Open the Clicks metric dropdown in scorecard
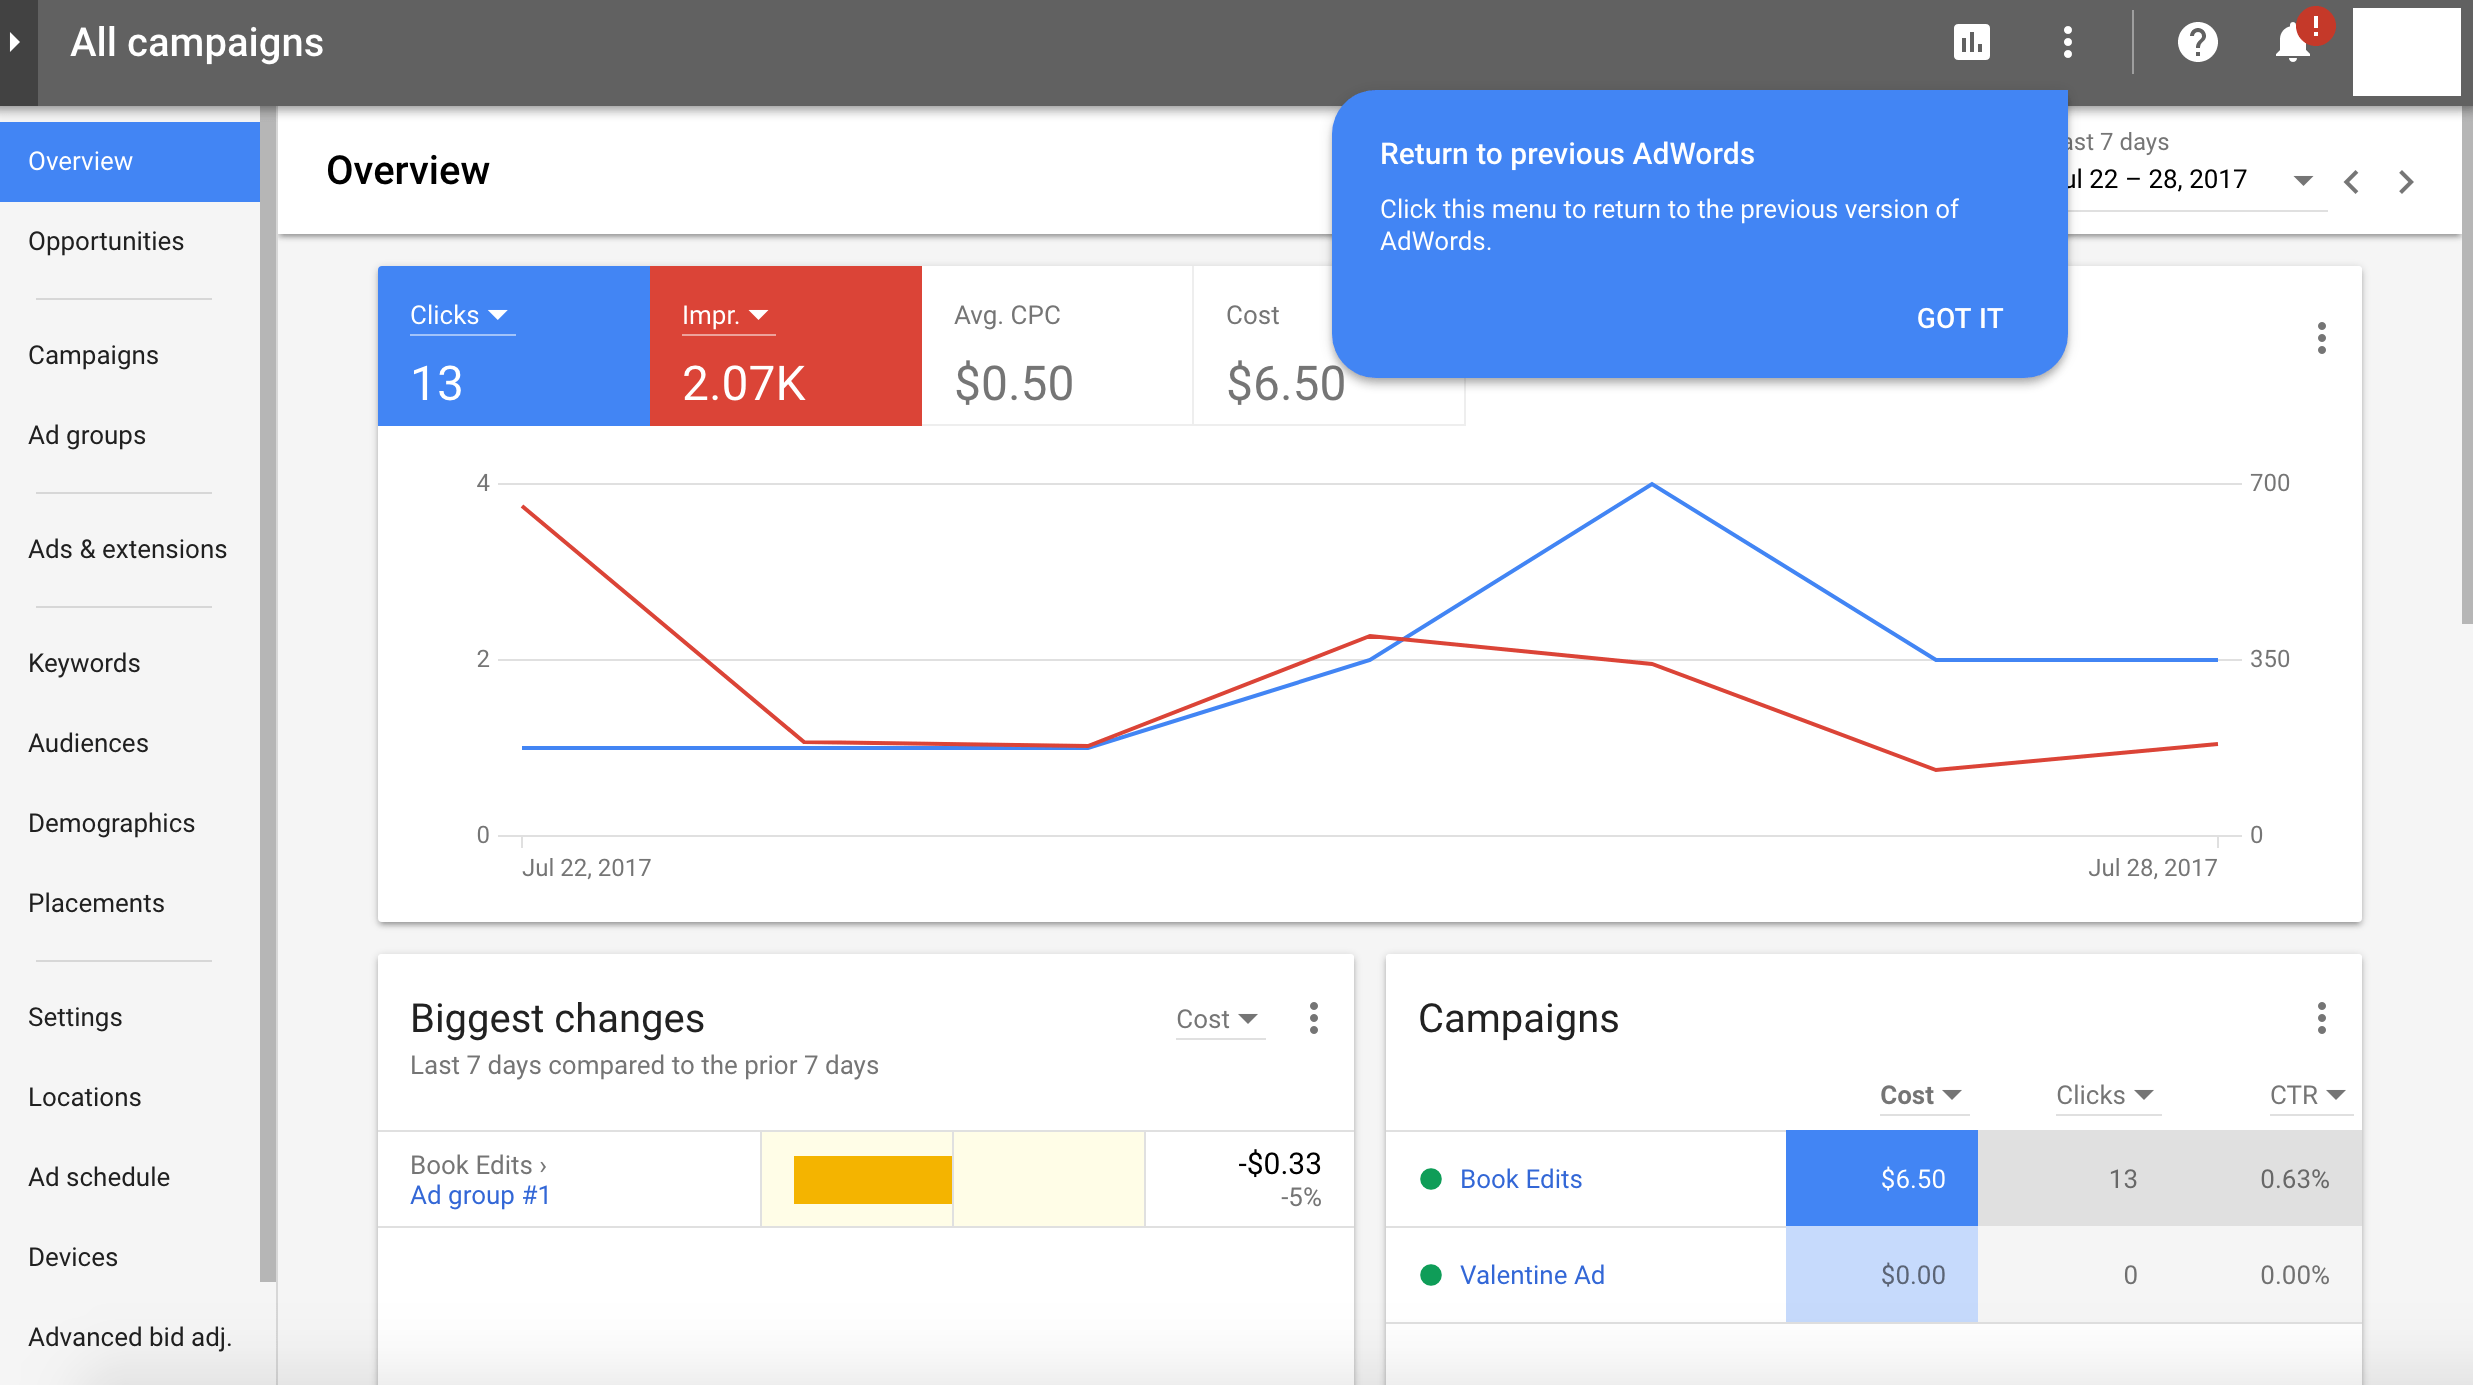This screenshot has width=2473, height=1385. click(460, 316)
